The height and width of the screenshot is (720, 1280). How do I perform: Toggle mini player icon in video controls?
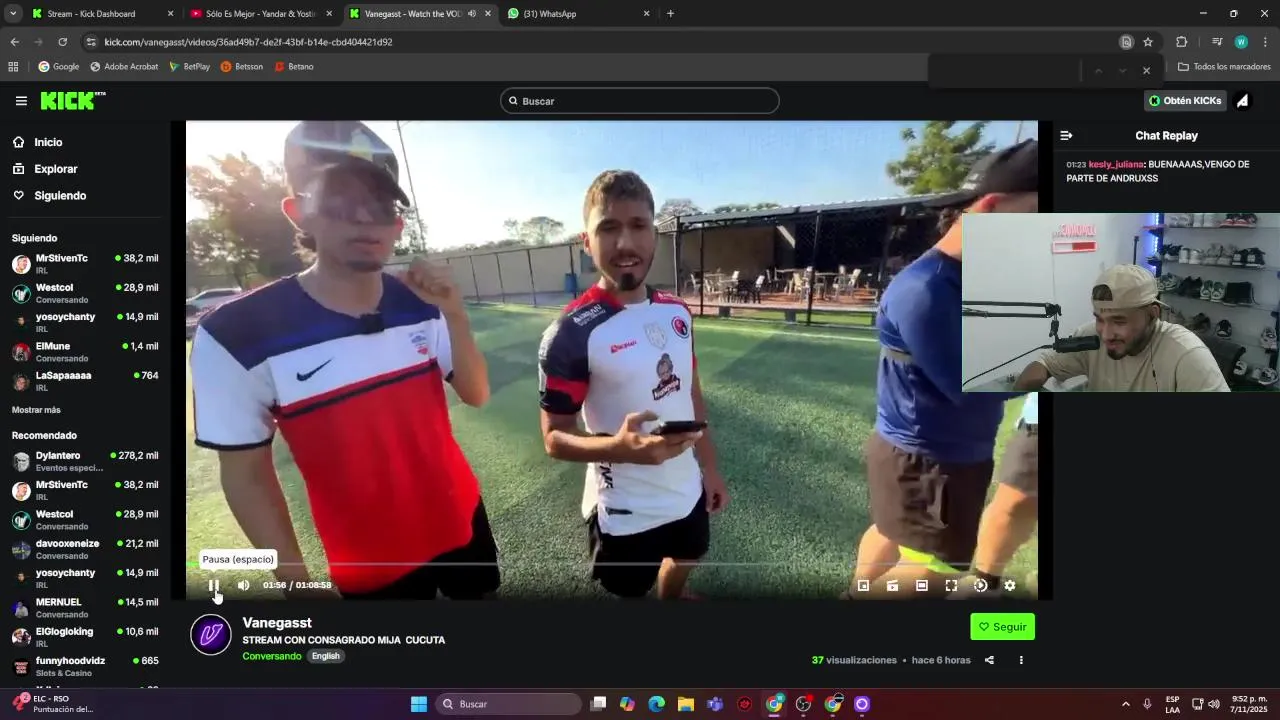(x=864, y=586)
